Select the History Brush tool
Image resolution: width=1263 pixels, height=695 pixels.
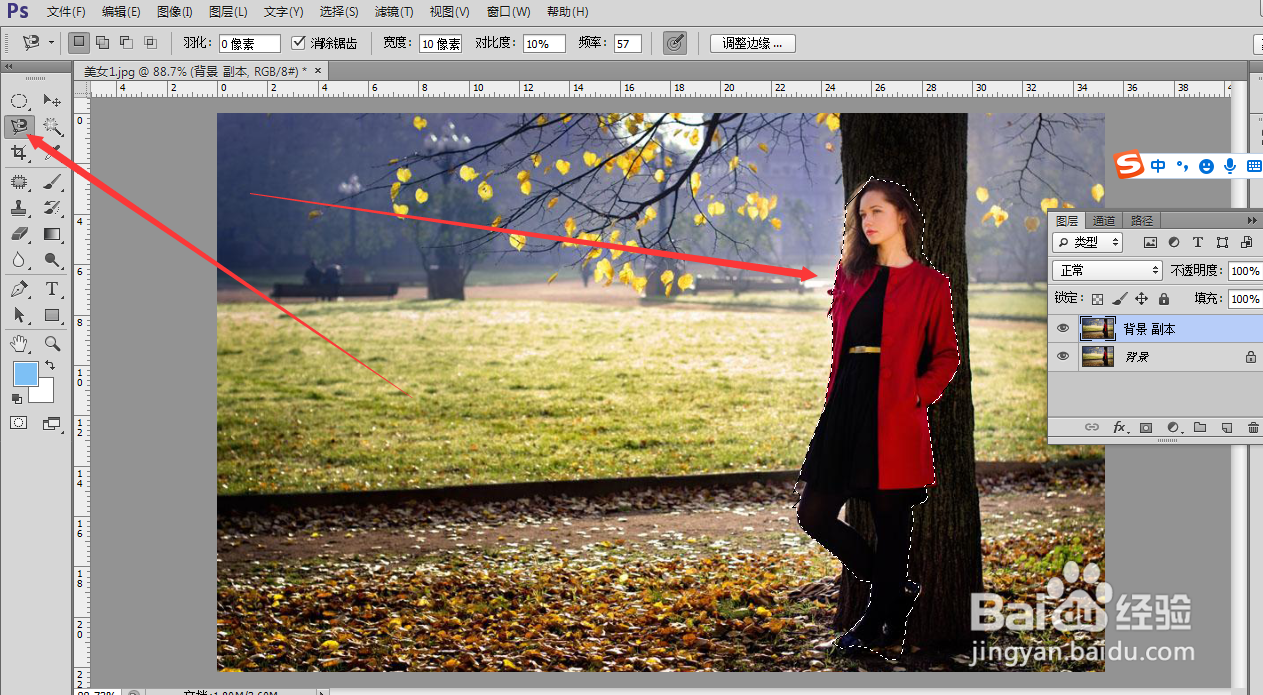tap(52, 208)
